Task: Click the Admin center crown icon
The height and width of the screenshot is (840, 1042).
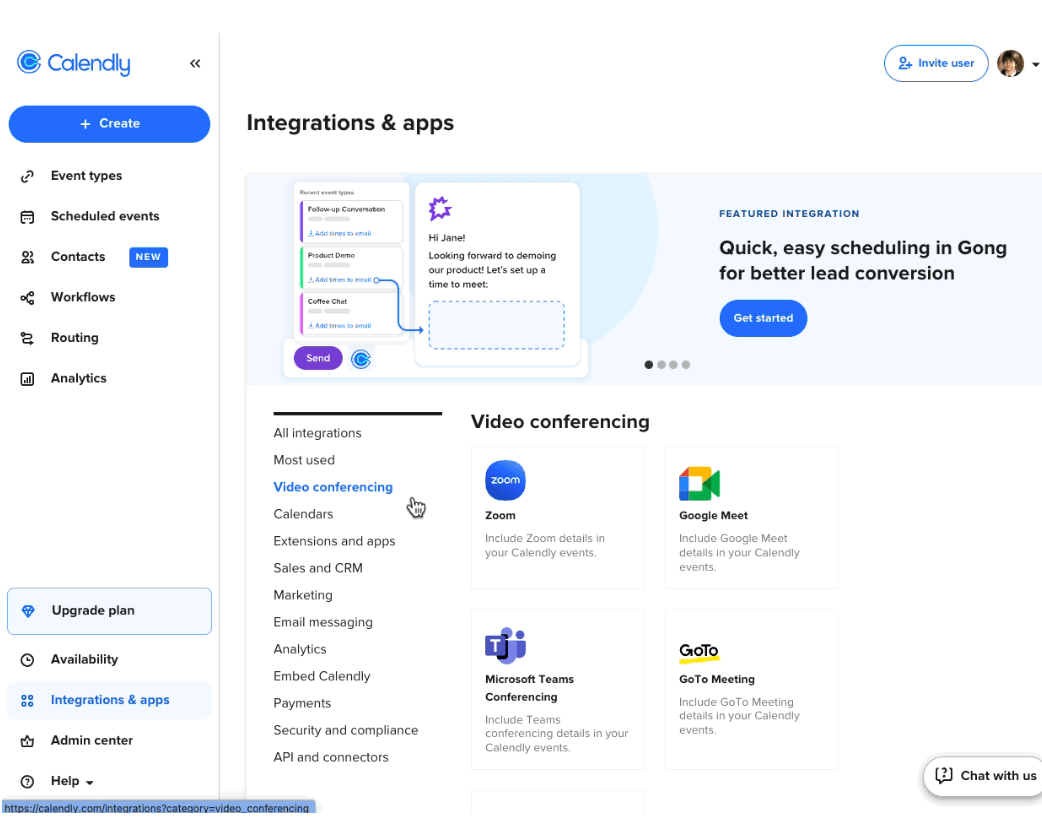Action: pyautogui.click(x=27, y=741)
